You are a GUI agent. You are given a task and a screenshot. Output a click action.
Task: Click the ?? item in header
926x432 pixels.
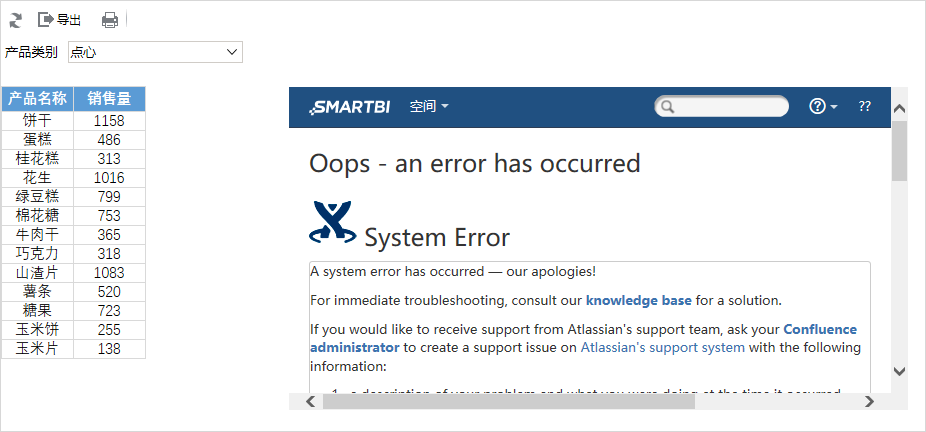click(x=865, y=106)
